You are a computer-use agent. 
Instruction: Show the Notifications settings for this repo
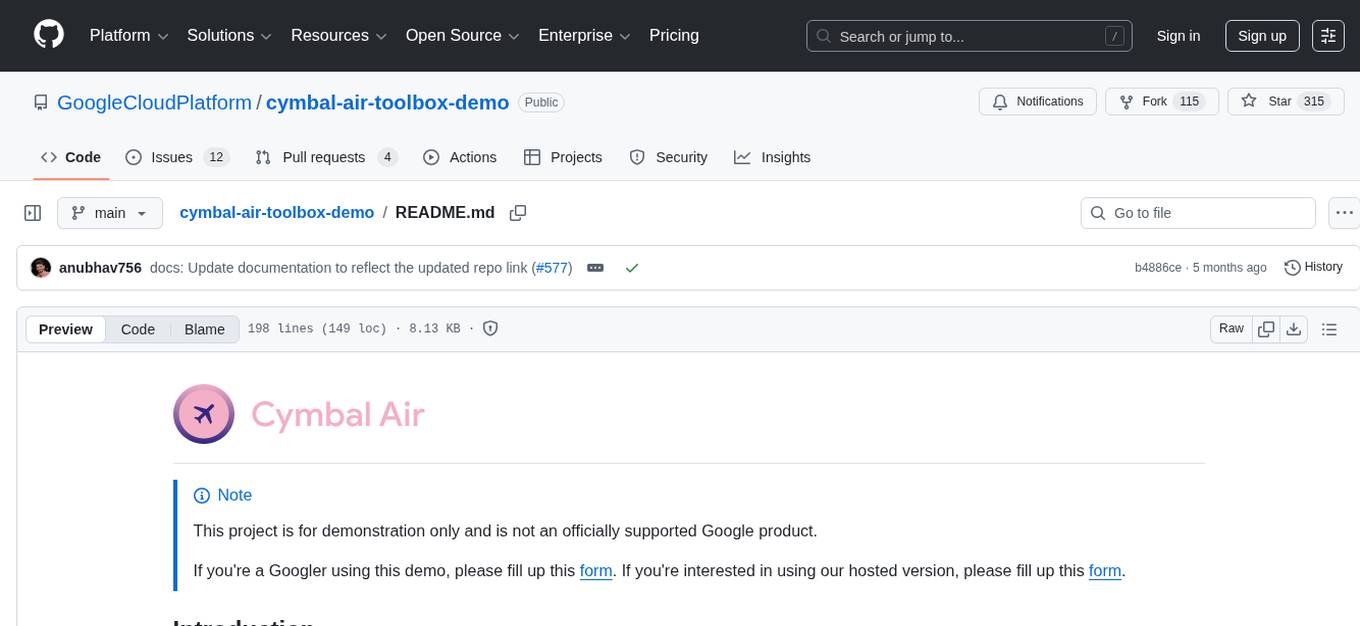point(1037,101)
